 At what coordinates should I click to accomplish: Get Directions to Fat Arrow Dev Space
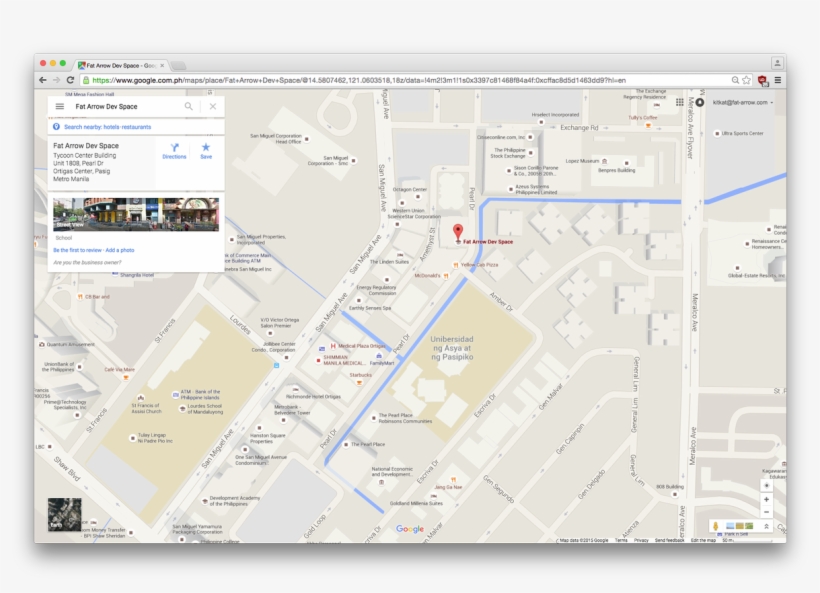click(x=174, y=150)
